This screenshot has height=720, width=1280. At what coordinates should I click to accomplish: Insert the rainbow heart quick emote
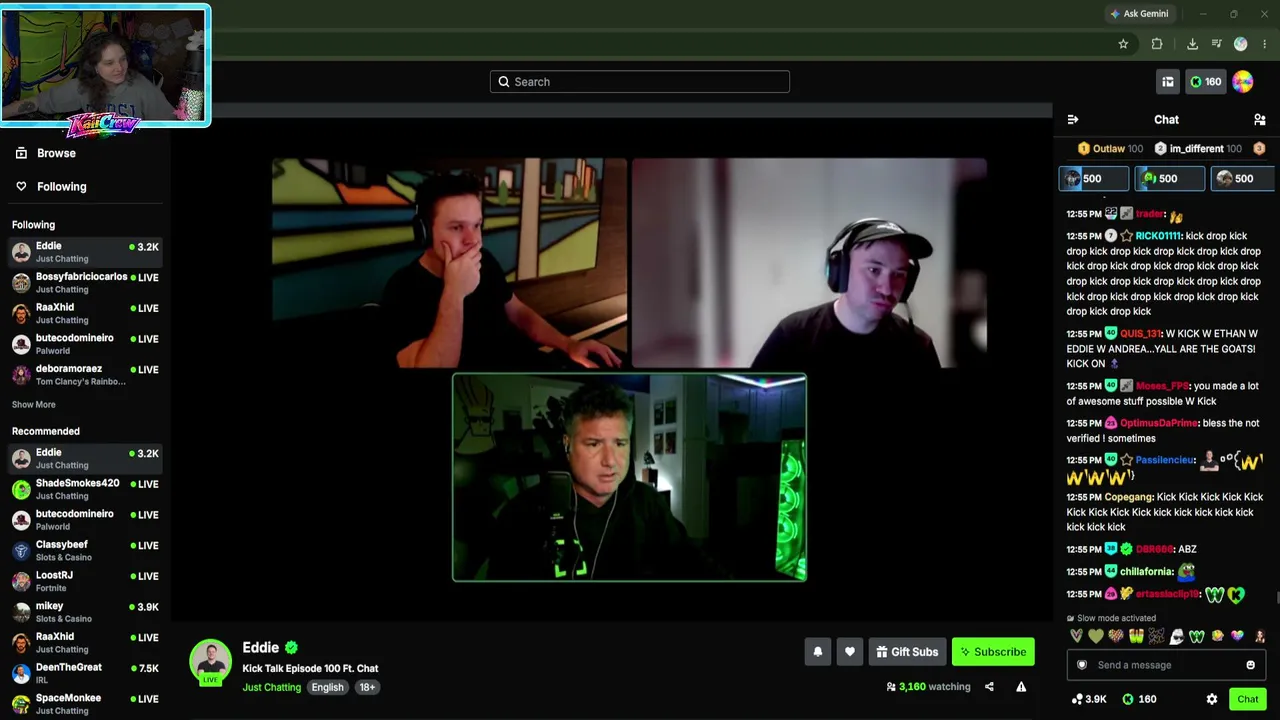click(1237, 637)
